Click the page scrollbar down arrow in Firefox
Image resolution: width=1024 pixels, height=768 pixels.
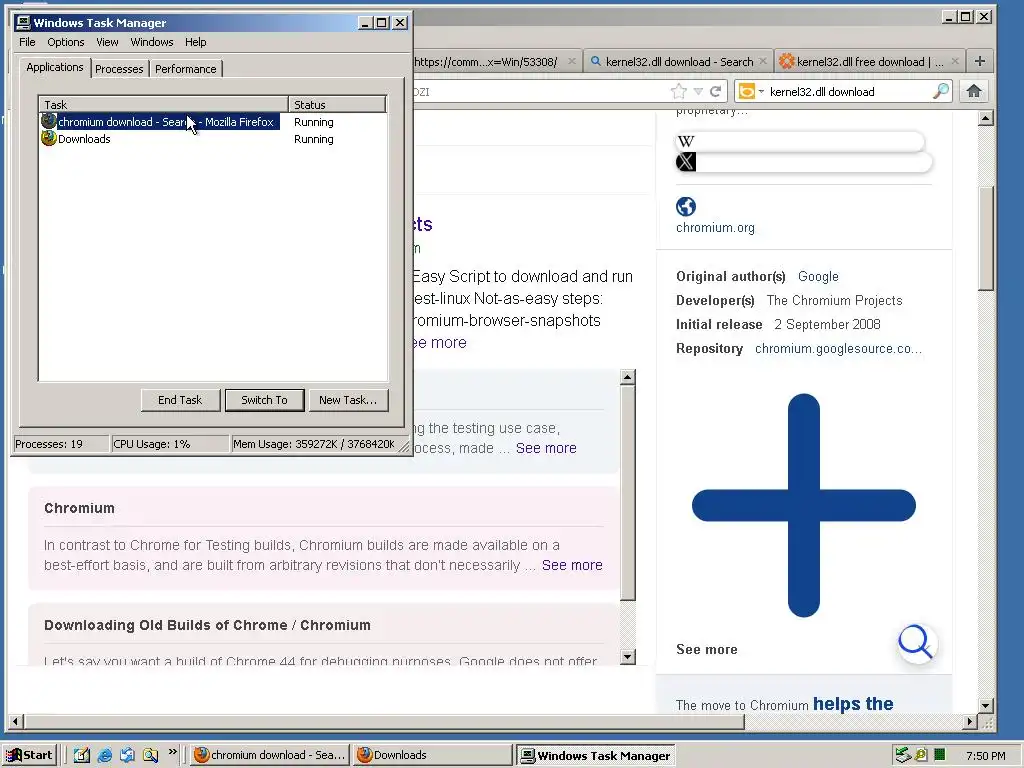click(x=986, y=705)
